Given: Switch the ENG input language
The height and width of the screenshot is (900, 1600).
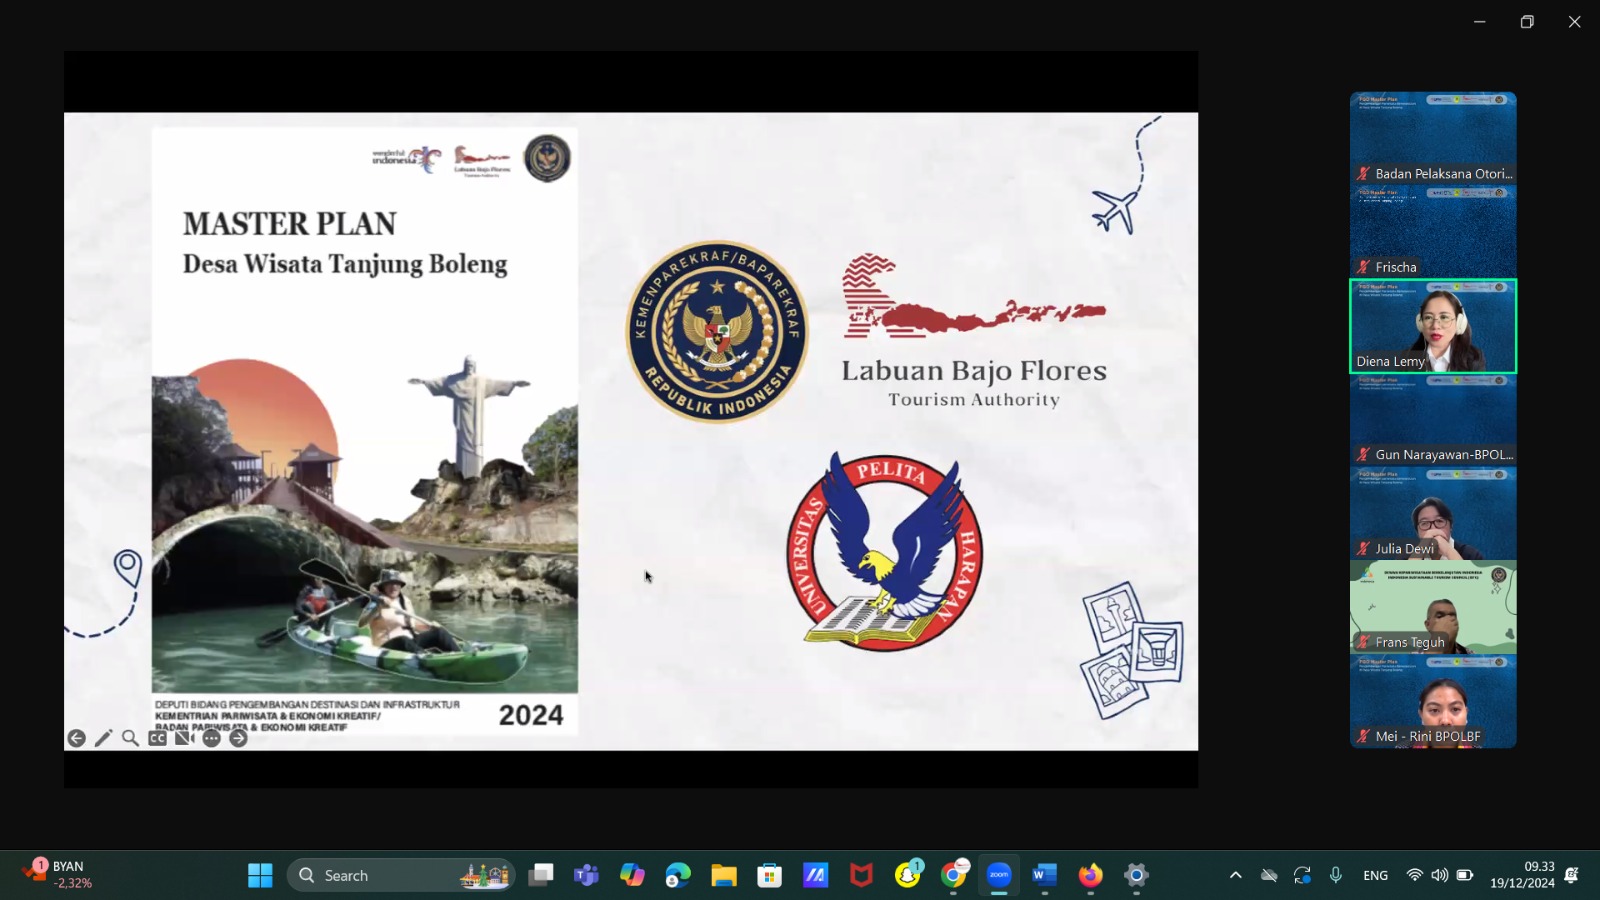Looking at the screenshot, I should click(x=1376, y=875).
